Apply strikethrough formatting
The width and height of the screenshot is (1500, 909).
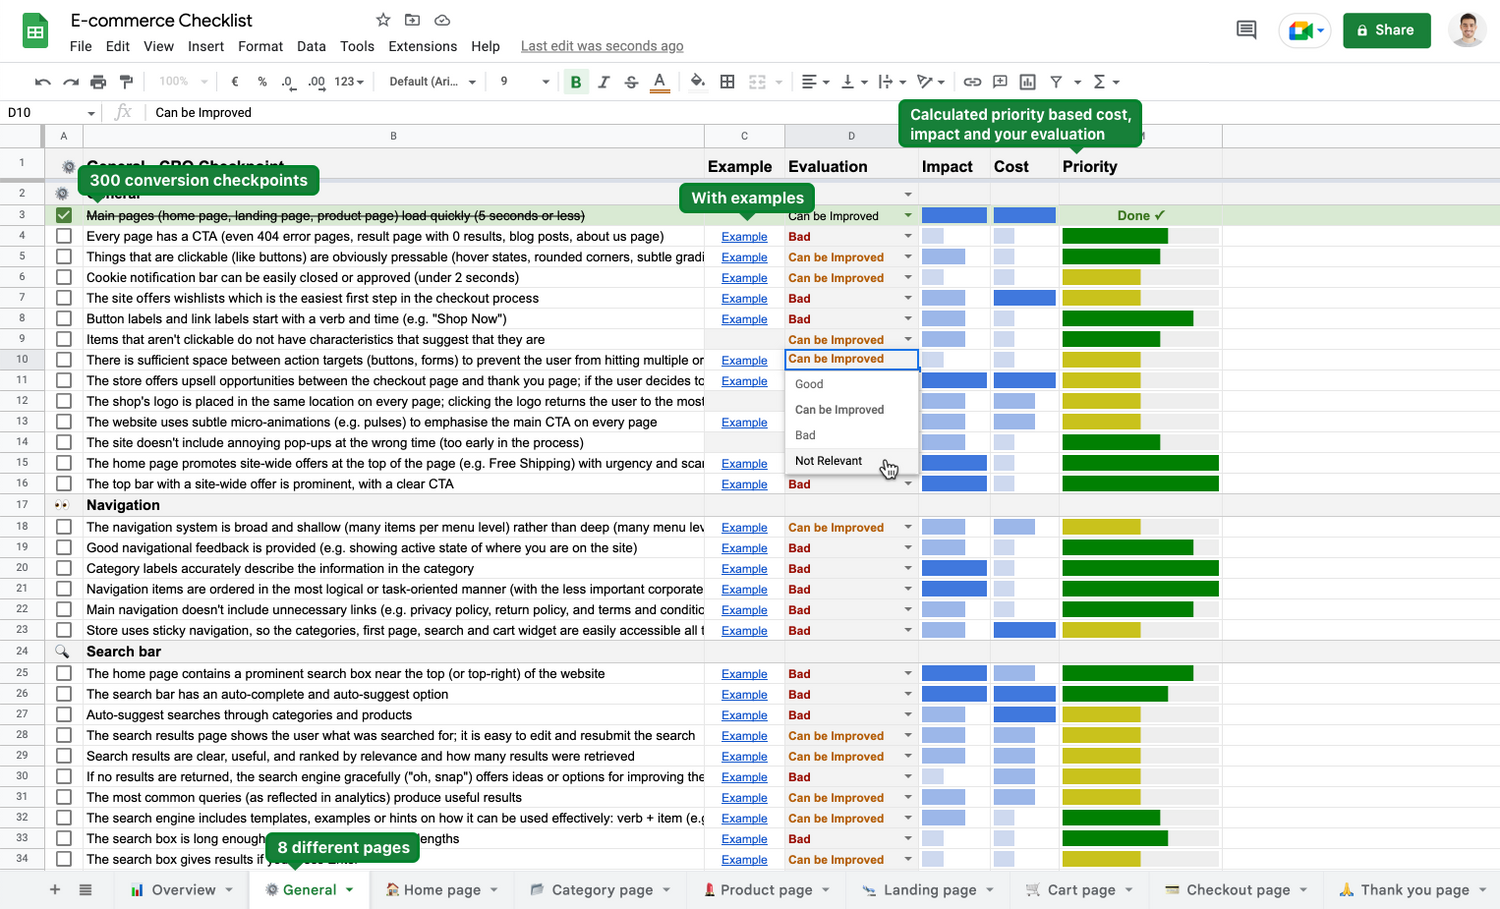point(631,82)
